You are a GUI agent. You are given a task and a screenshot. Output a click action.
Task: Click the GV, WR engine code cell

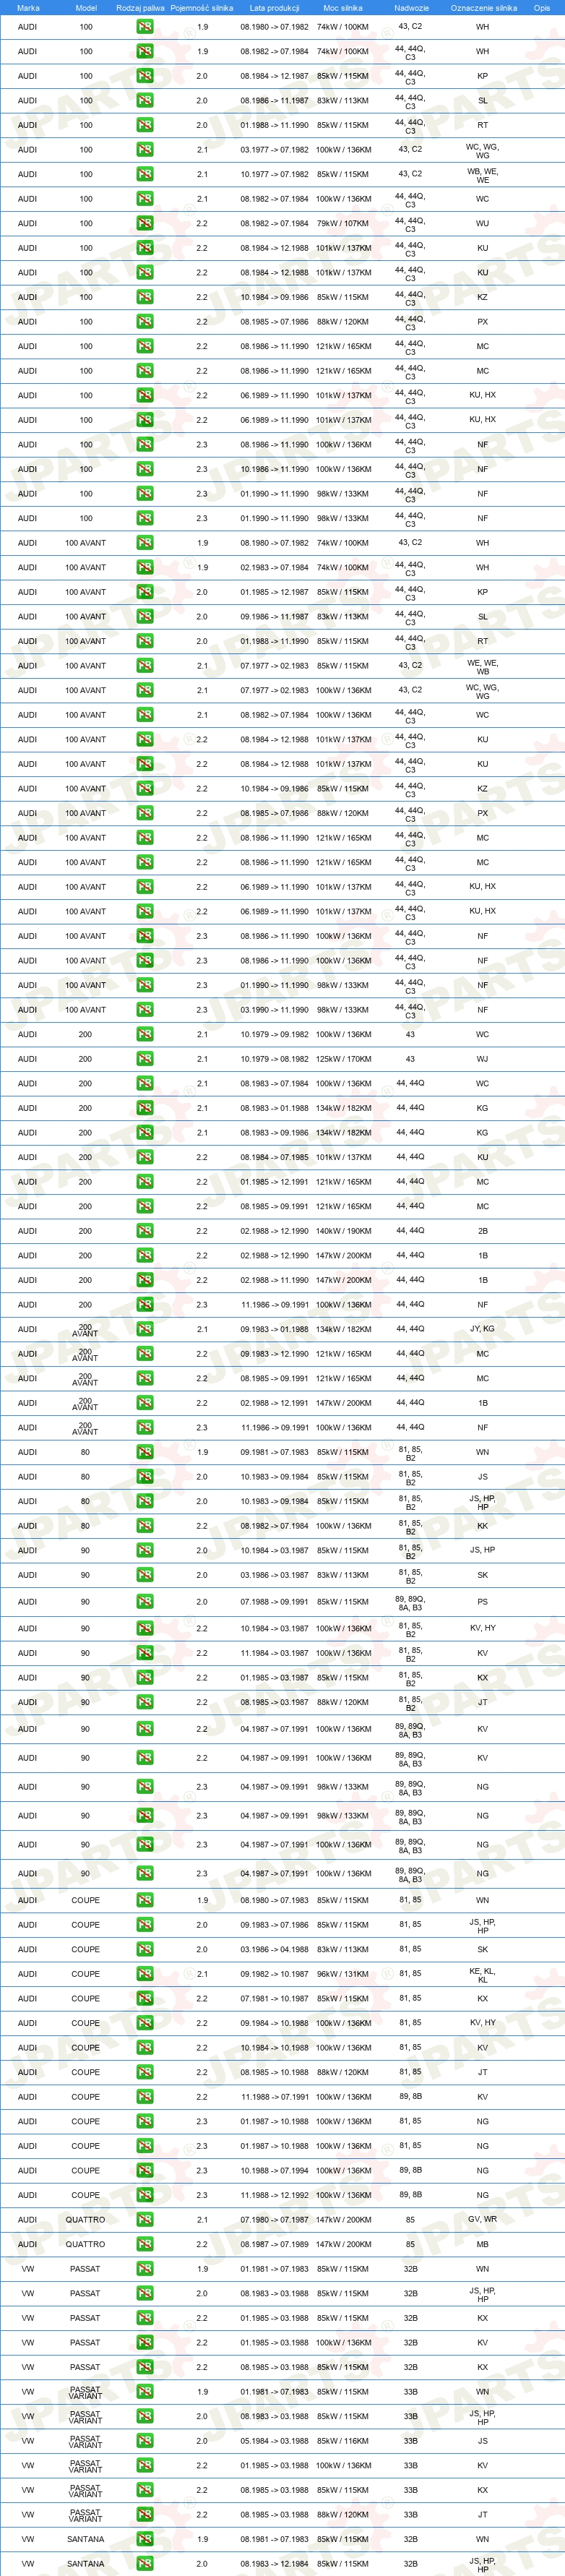pyautogui.click(x=483, y=2219)
